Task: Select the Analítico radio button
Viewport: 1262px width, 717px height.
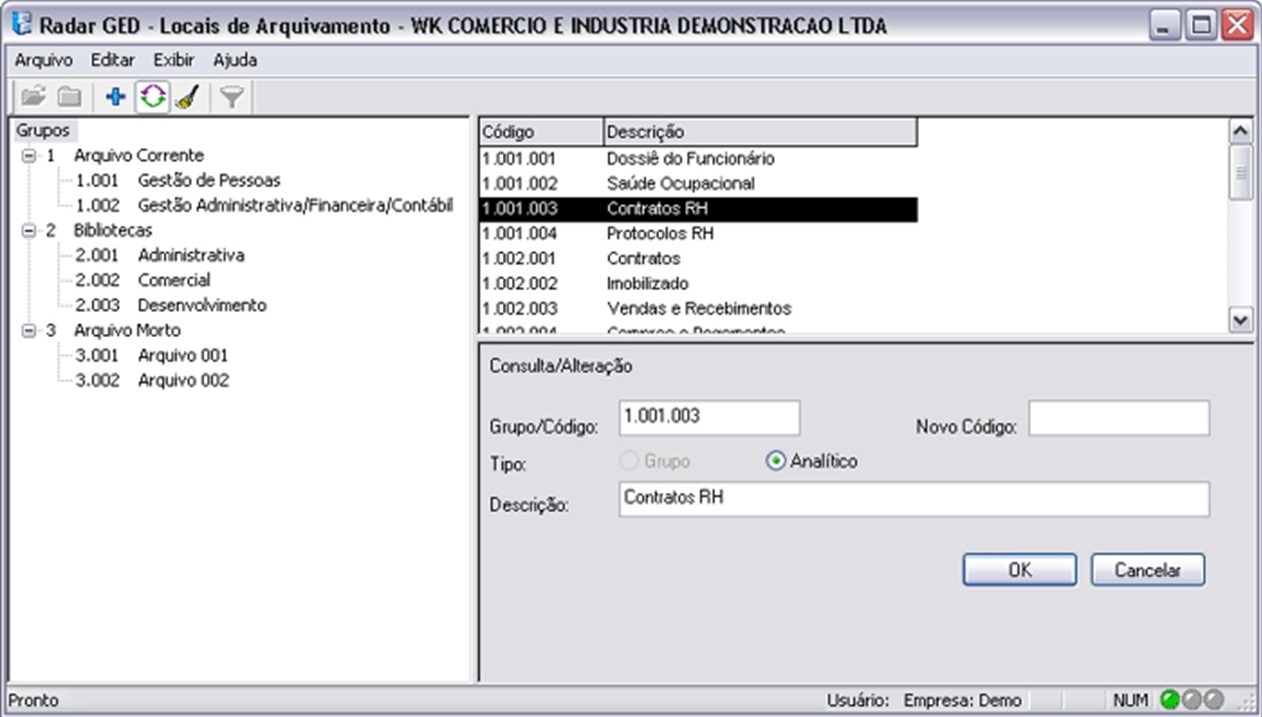Action: click(774, 461)
